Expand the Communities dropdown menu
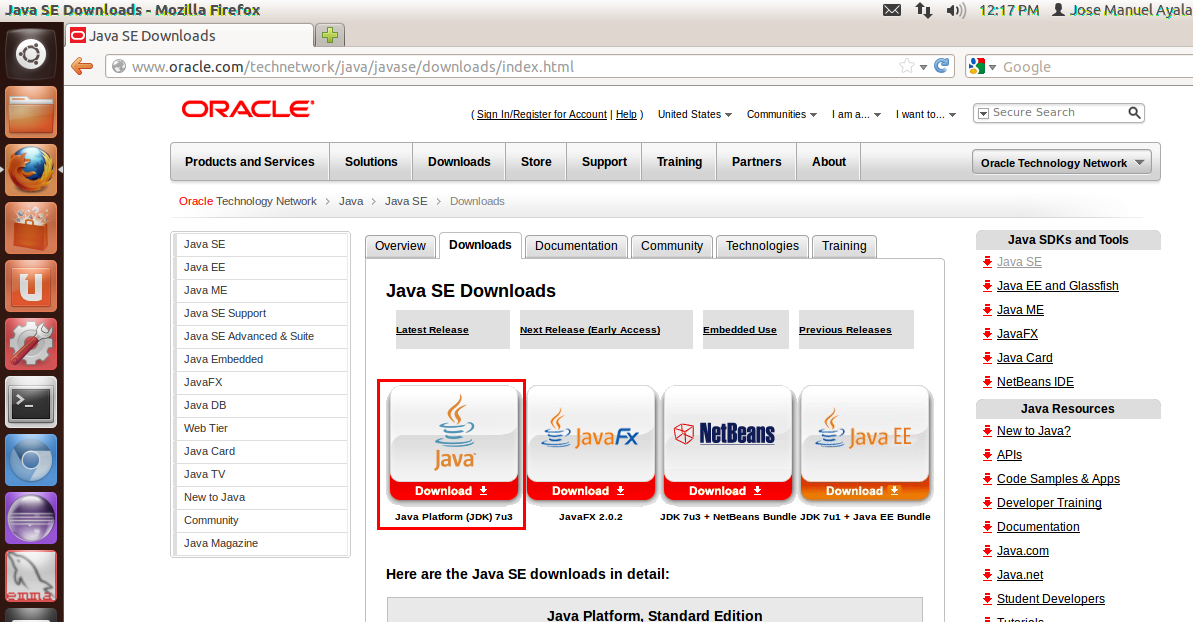The width and height of the screenshot is (1193, 622). click(781, 114)
